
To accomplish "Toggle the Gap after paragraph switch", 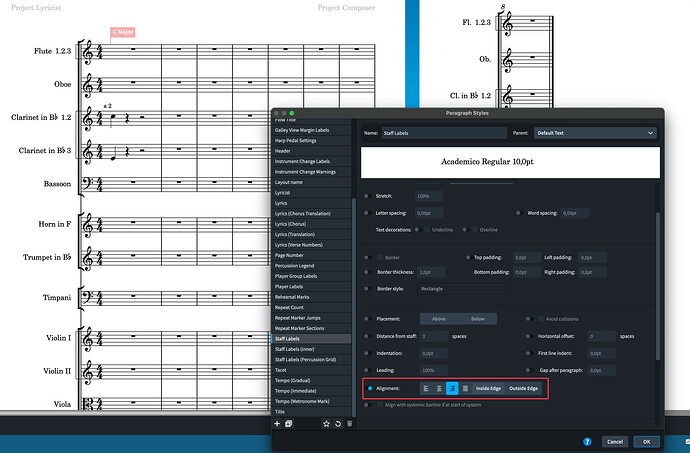I will tap(529, 370).
